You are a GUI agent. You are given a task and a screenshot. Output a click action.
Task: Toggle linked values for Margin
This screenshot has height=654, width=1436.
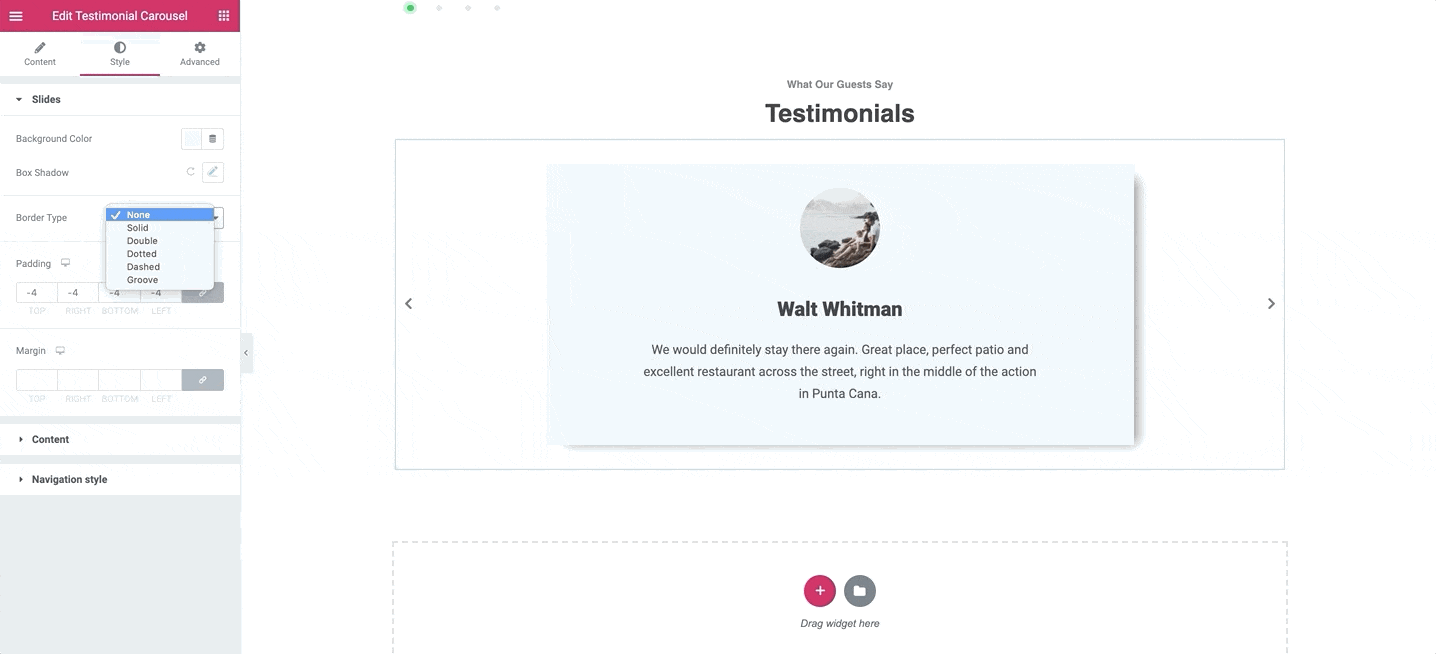[203, 380]
